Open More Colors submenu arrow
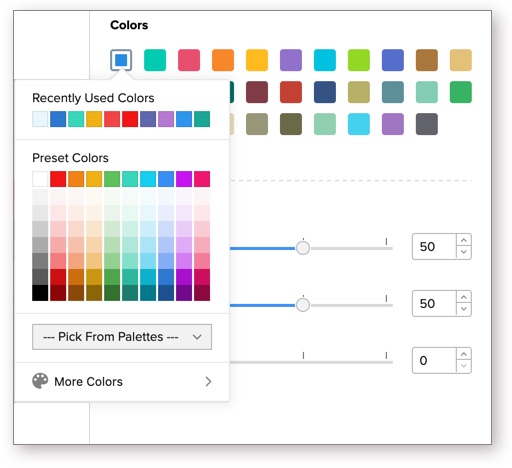This screenshot has height=468, width=512. coord(208,381)
